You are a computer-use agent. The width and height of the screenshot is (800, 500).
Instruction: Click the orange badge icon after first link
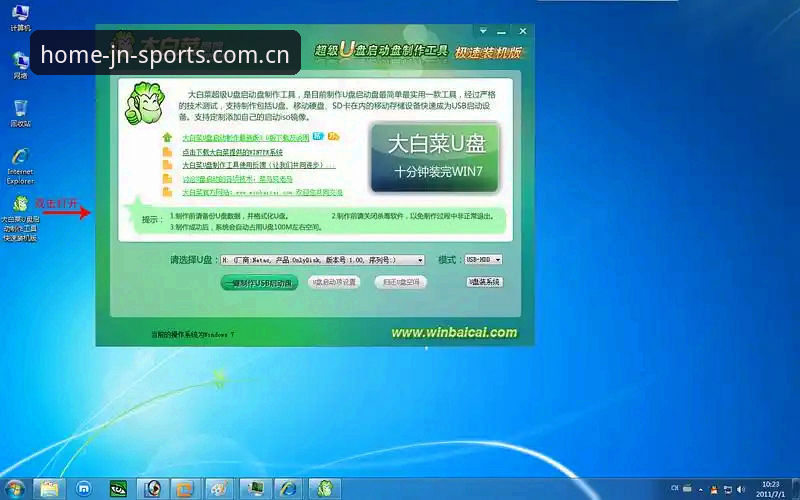333,136
